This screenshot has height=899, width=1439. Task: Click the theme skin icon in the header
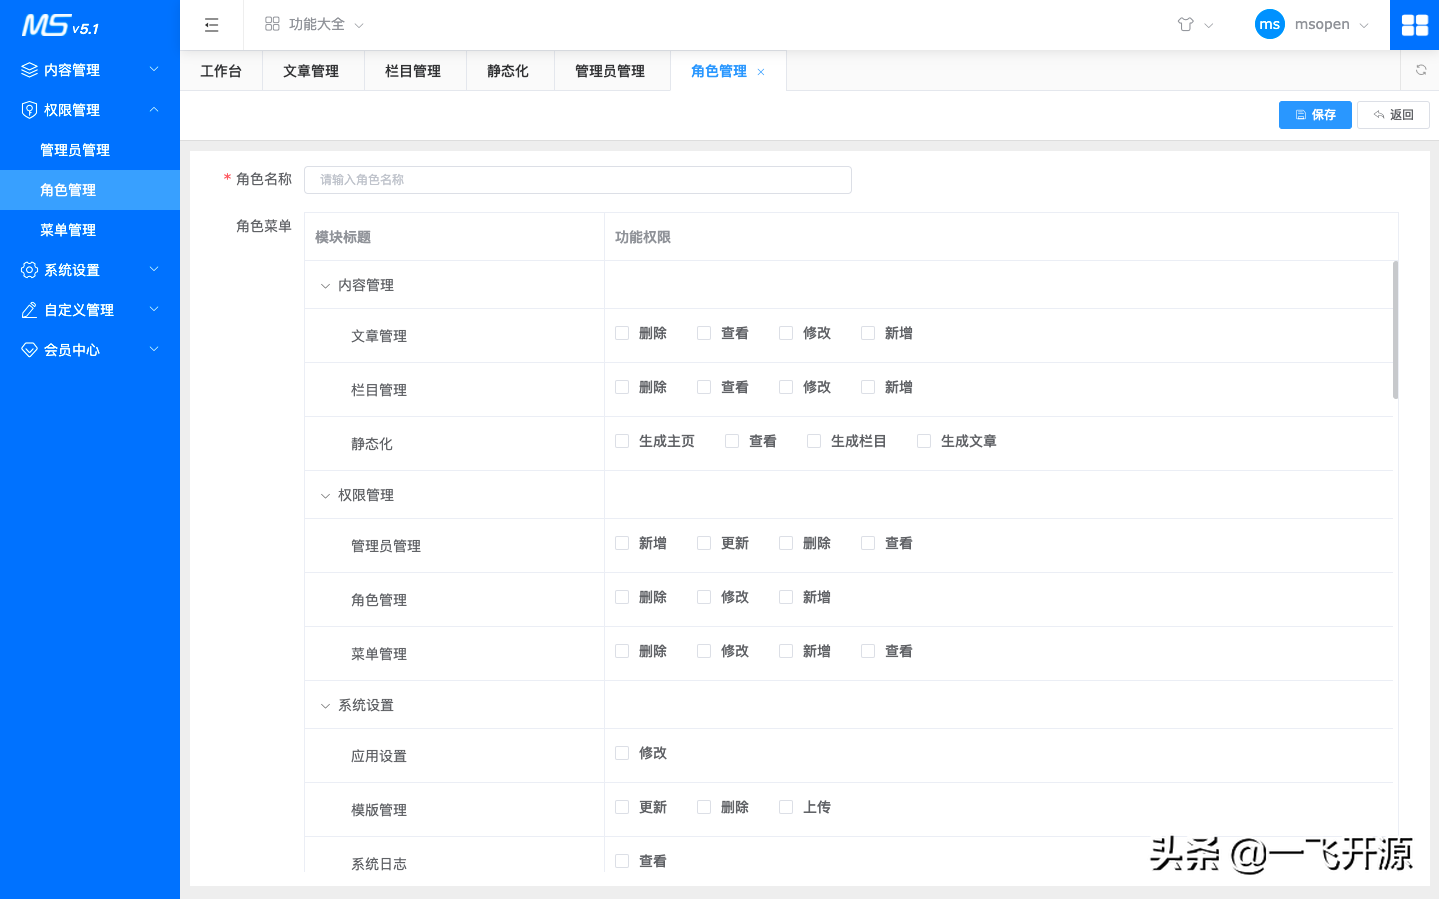tap(1186, 24)
